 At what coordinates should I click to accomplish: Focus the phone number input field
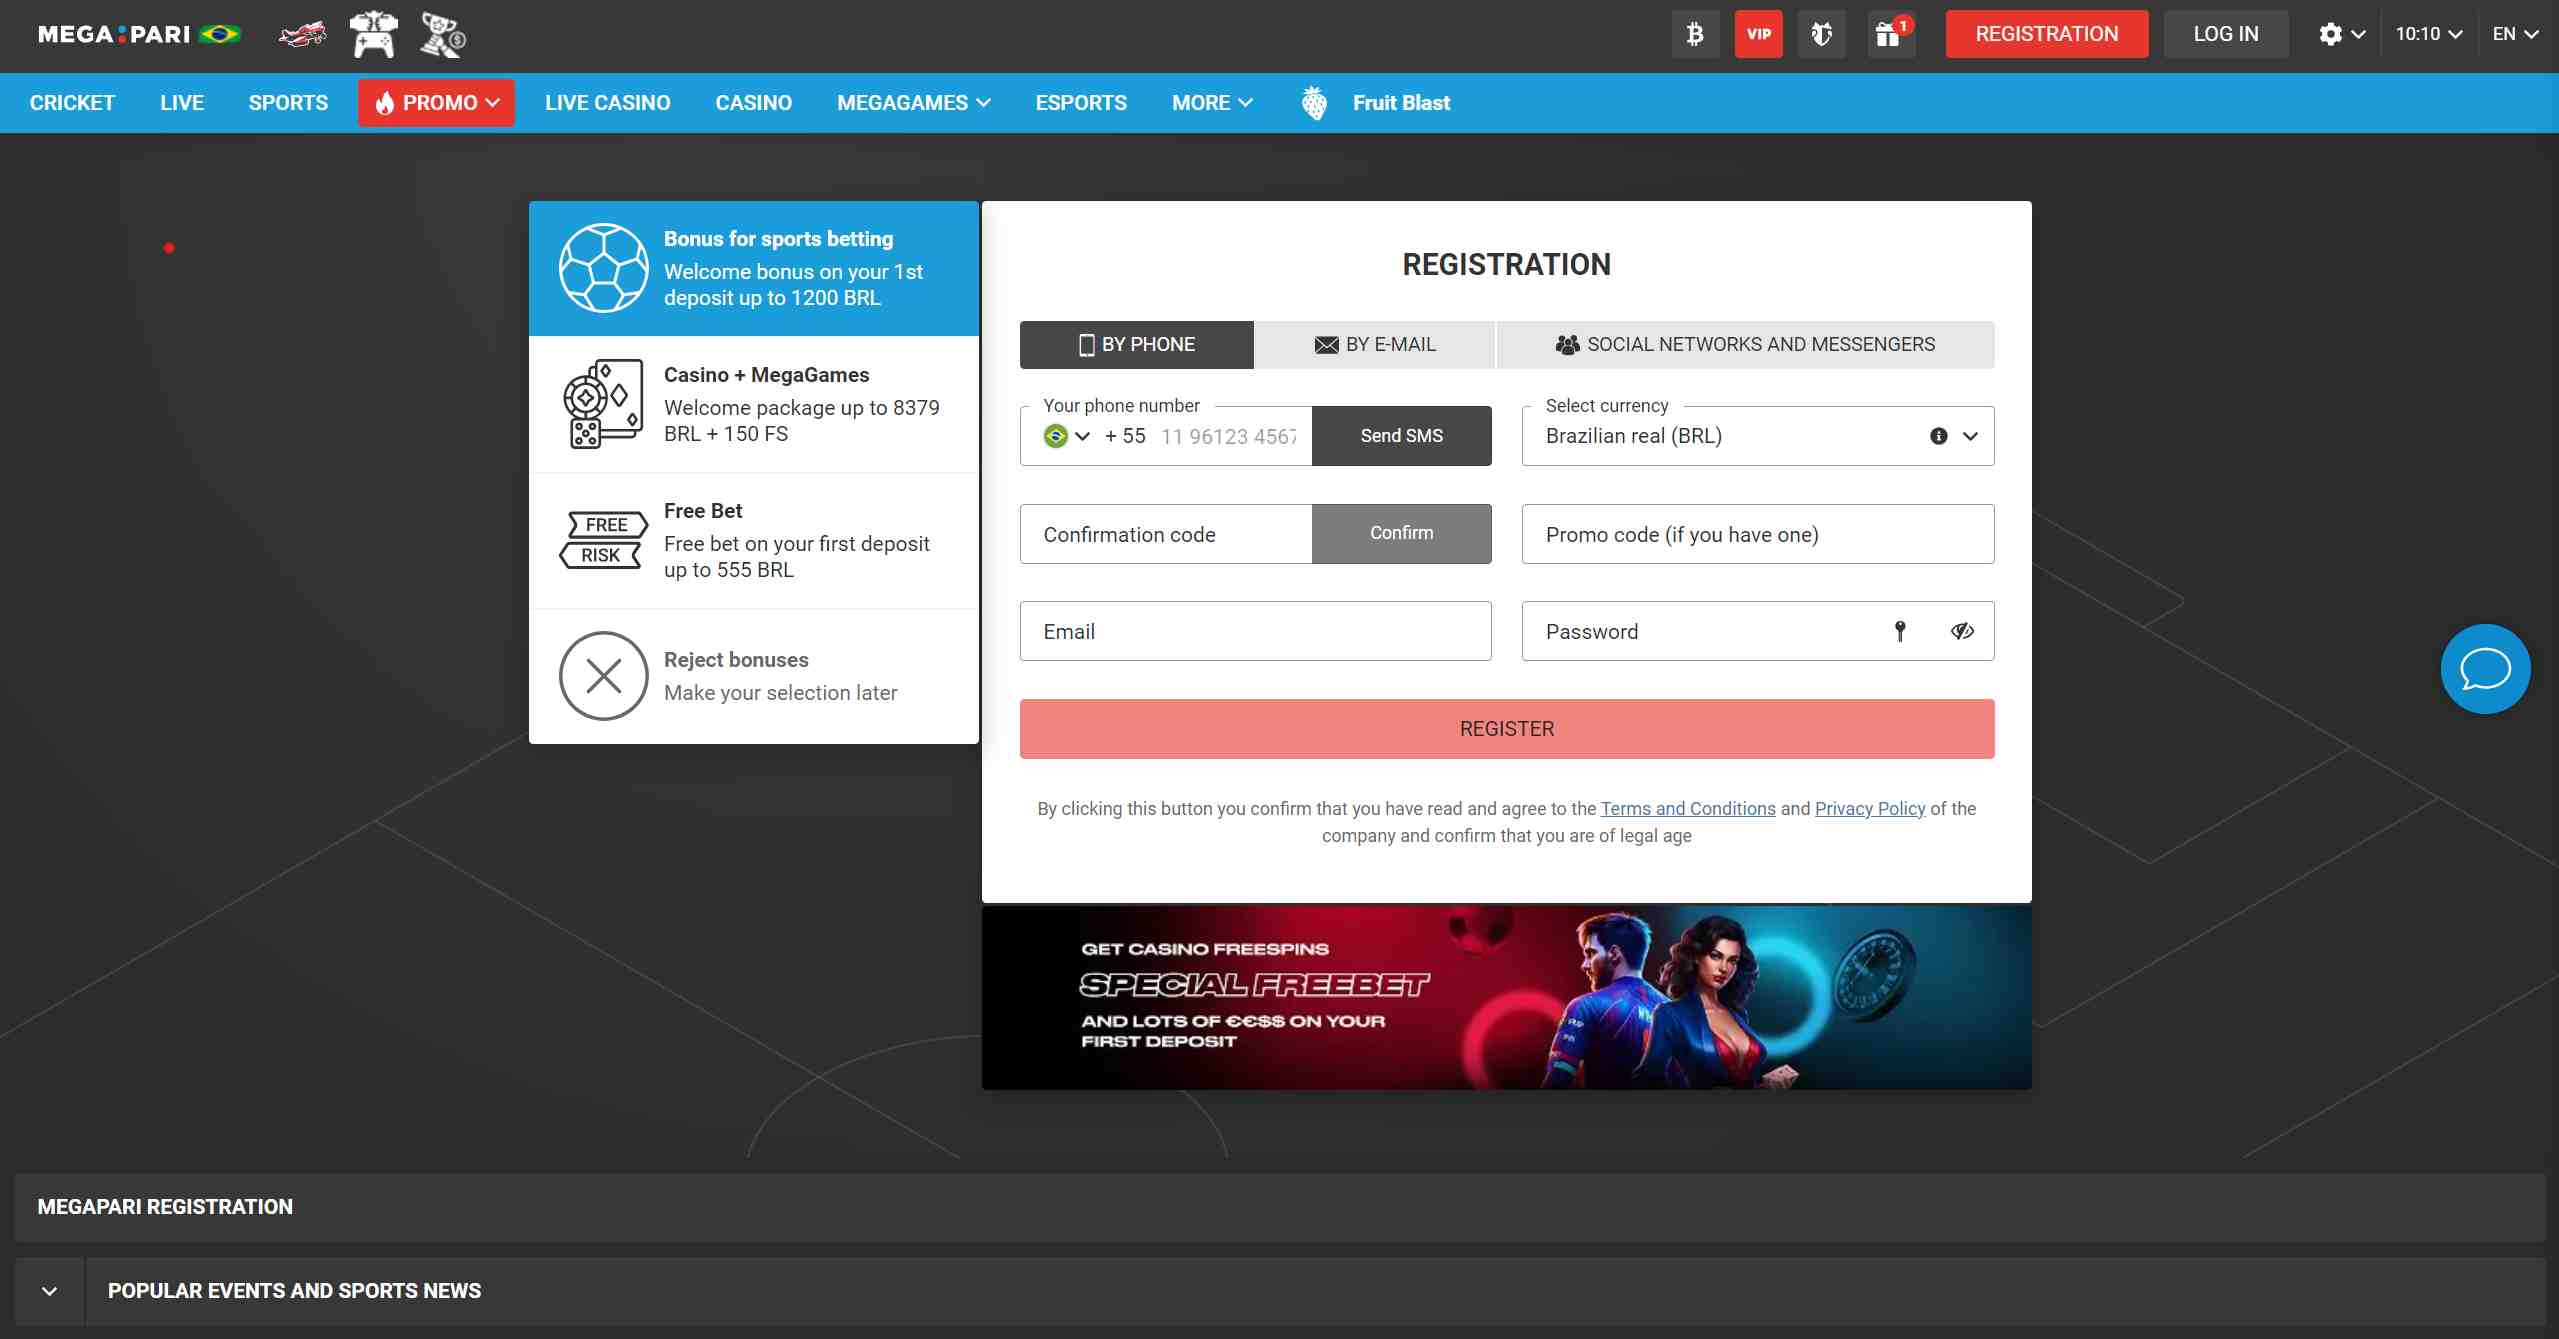1230,437
